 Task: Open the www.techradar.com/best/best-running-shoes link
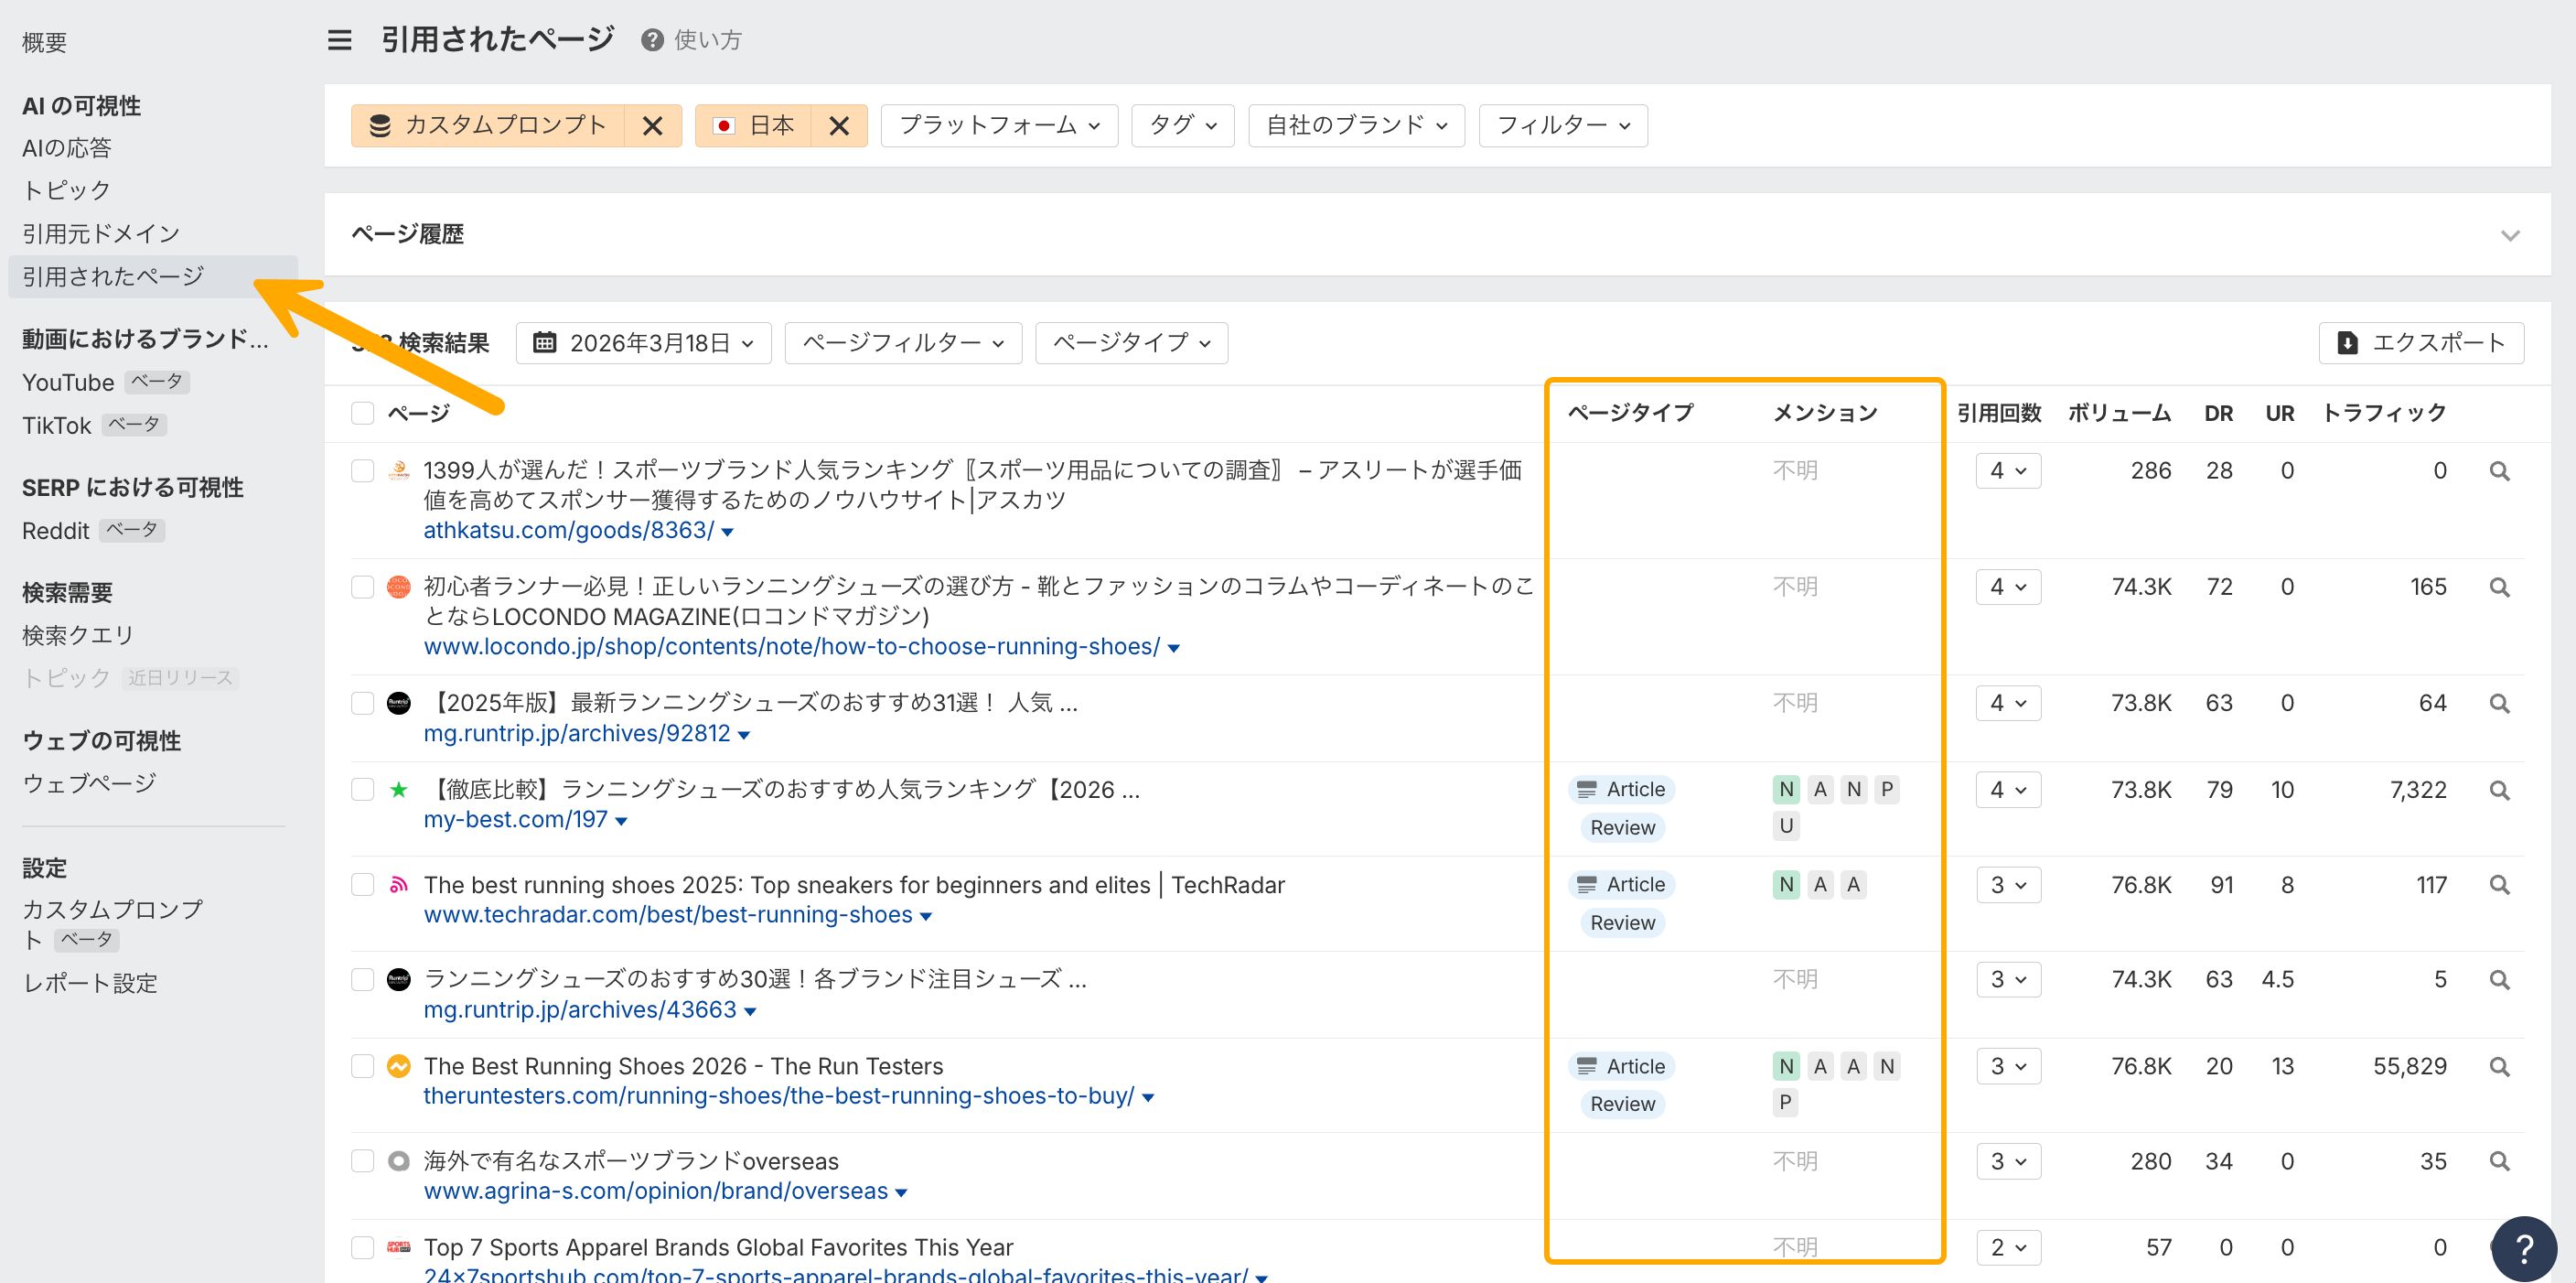point(667,915)
